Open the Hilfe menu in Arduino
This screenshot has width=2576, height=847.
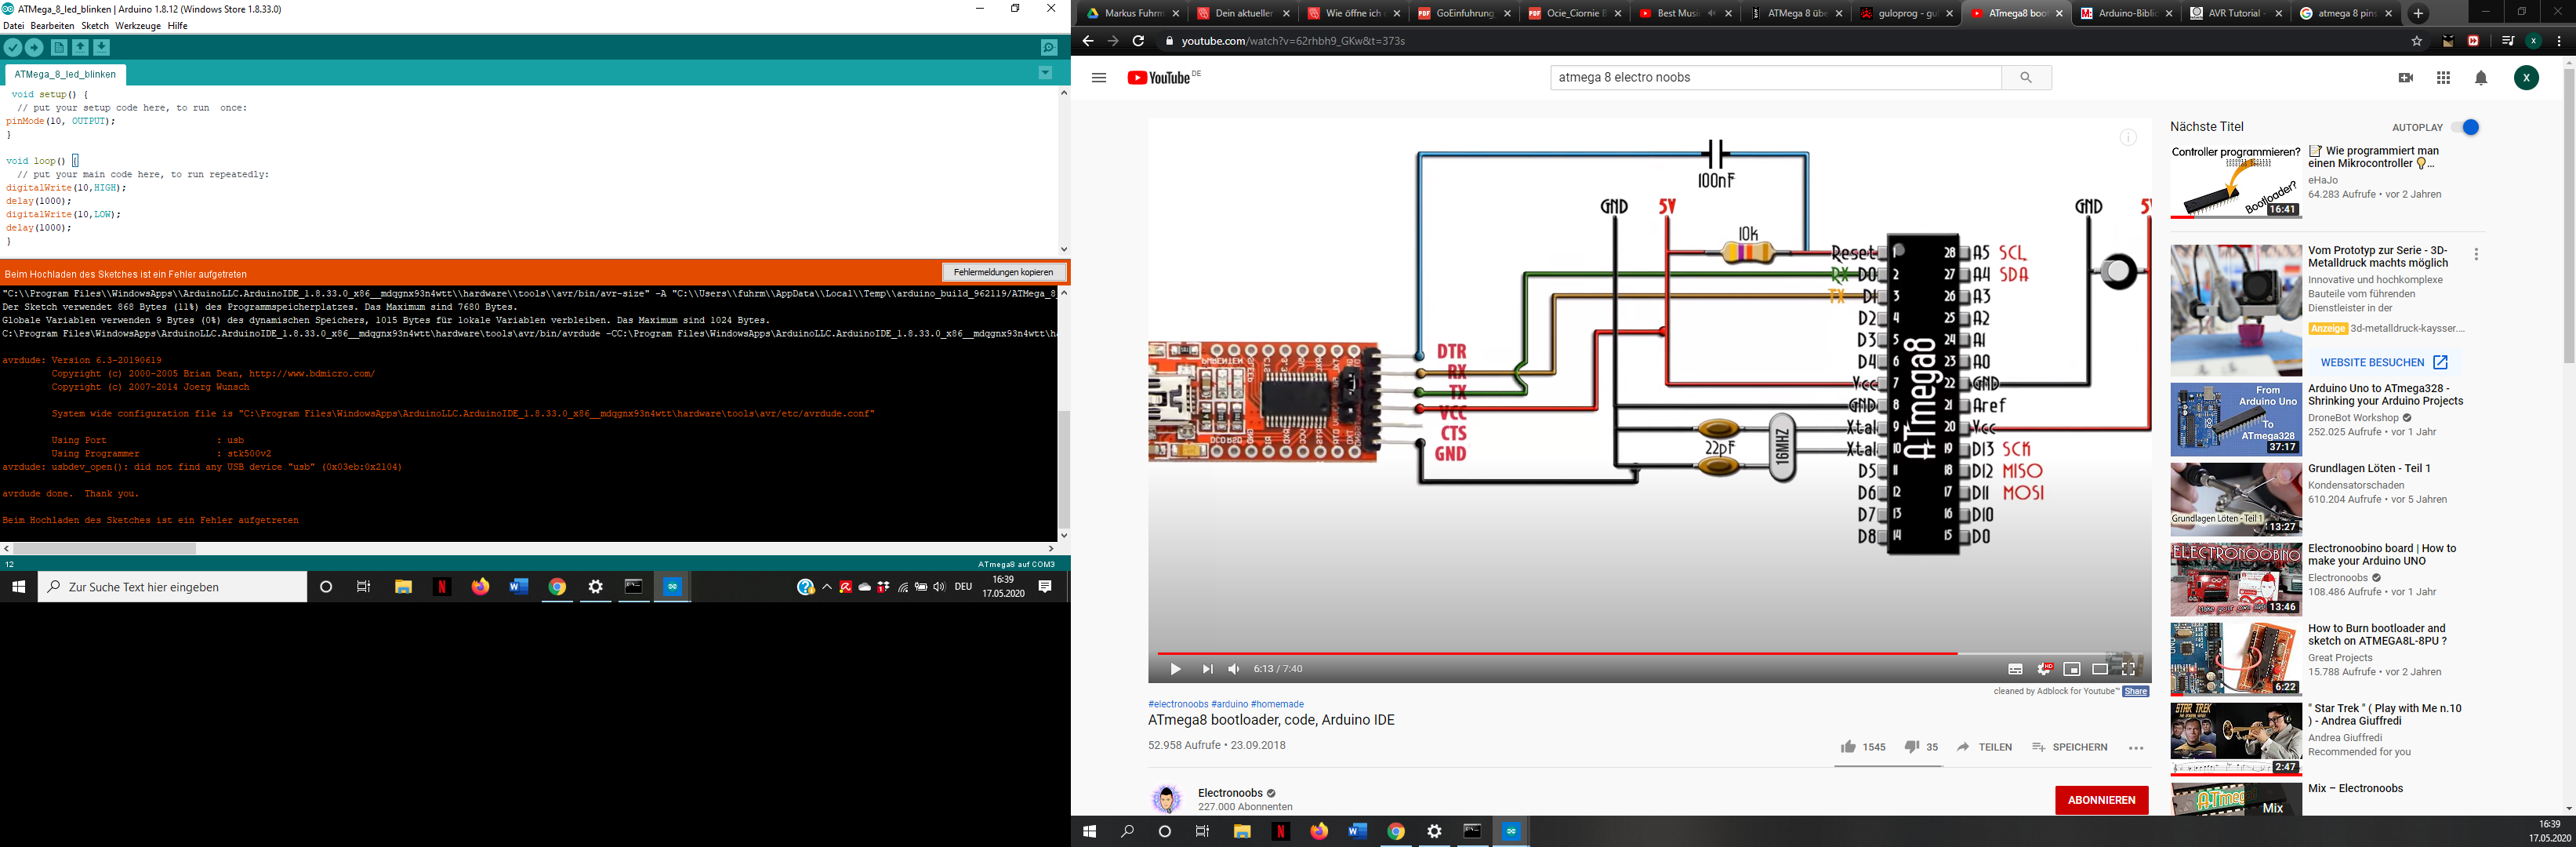click(x=178, y=26)
